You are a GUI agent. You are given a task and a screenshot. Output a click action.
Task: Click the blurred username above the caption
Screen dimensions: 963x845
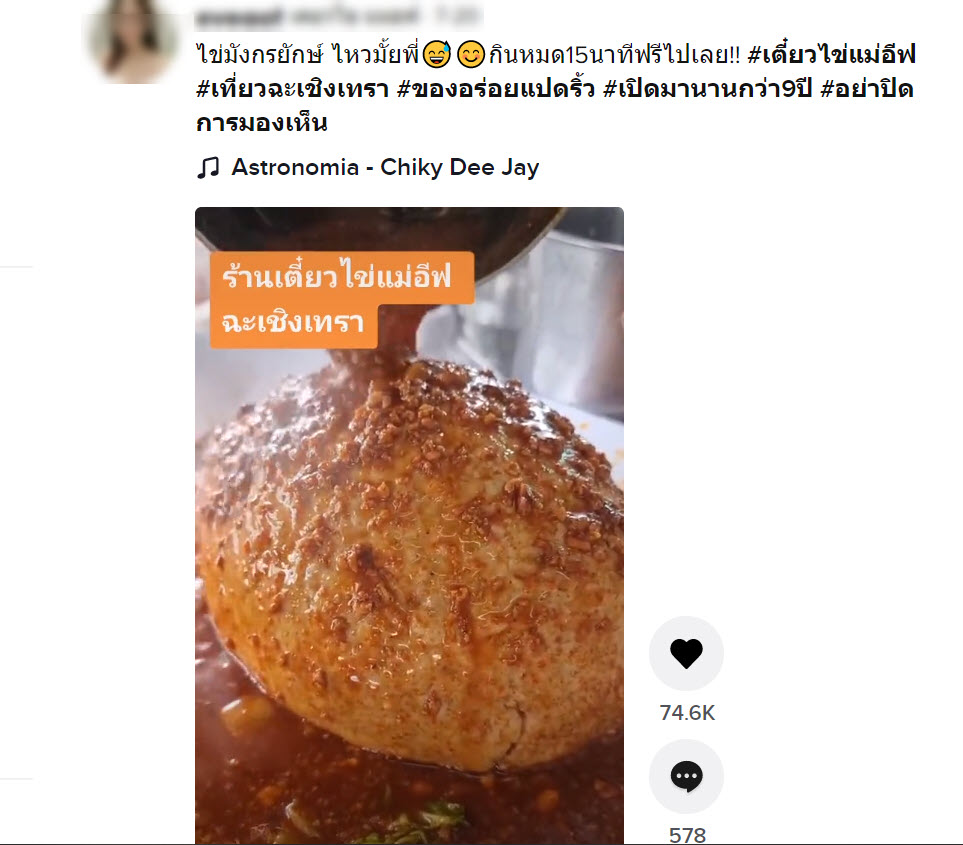click(x=240, y=17)
